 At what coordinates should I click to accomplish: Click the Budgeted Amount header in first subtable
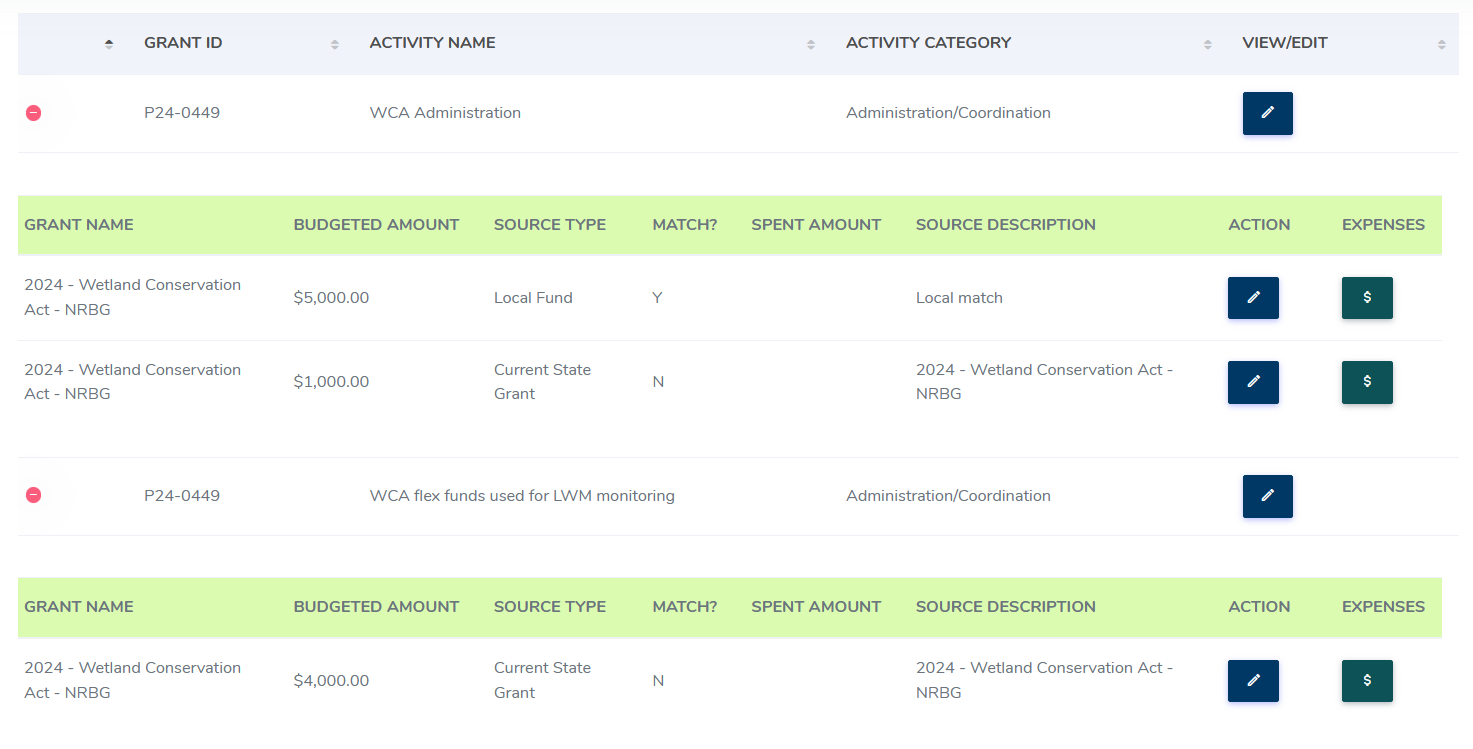point(376,225)
